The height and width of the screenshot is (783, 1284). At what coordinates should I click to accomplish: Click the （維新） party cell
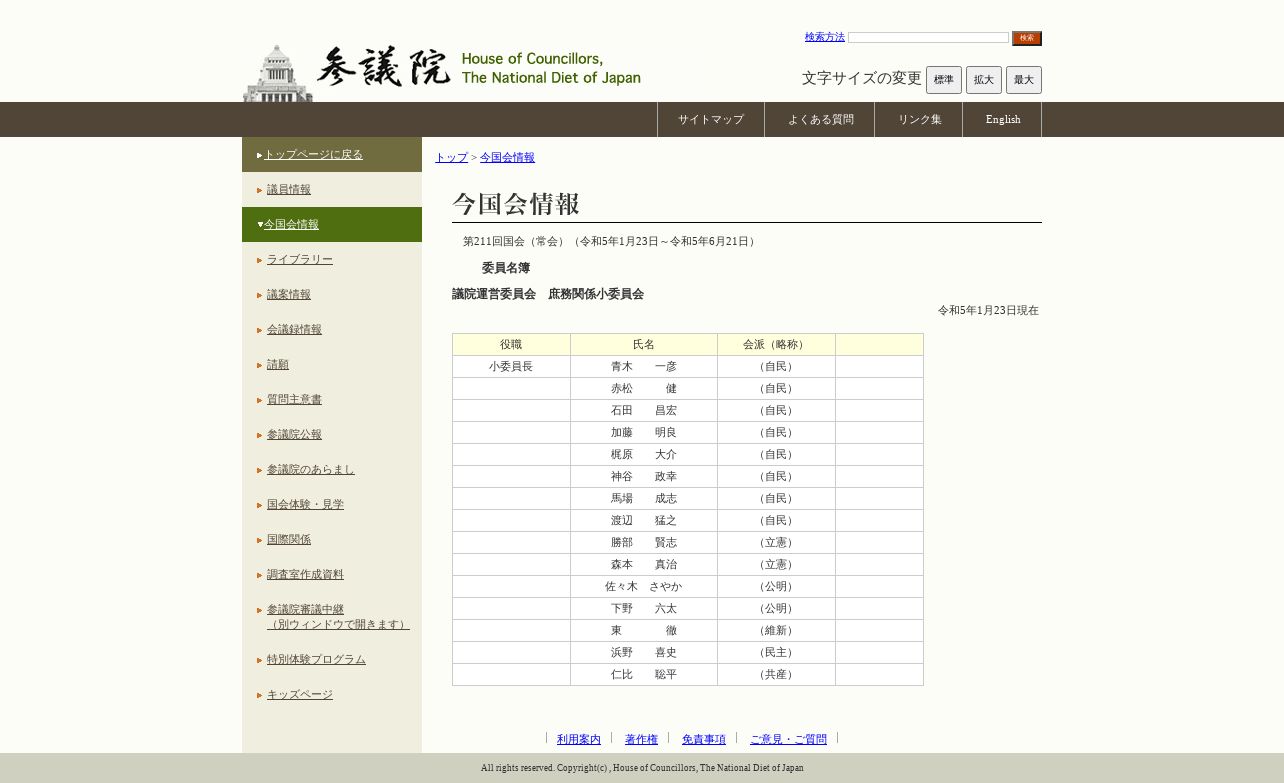776,631
